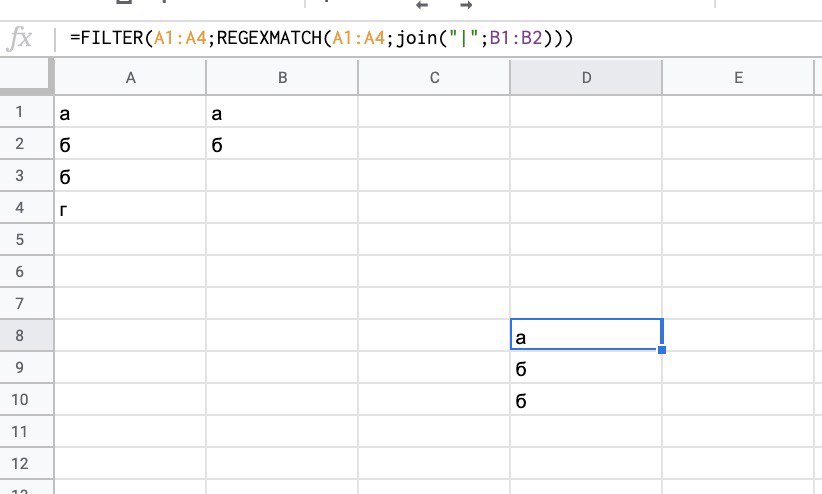The width and height of the screenshot is (822, 494).
Task: Select column A header
Action: point(130,78)
